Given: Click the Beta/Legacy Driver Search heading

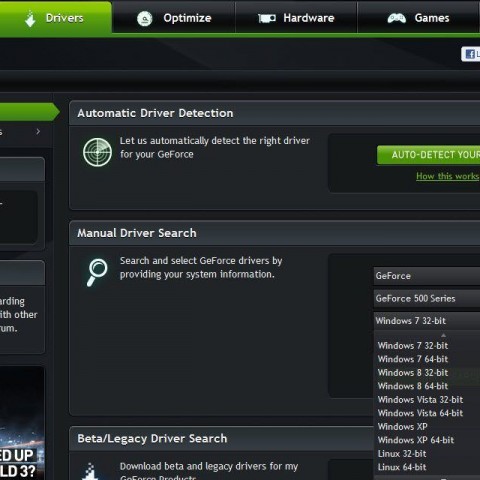Looking at the screenshot, I should [152, 438].
